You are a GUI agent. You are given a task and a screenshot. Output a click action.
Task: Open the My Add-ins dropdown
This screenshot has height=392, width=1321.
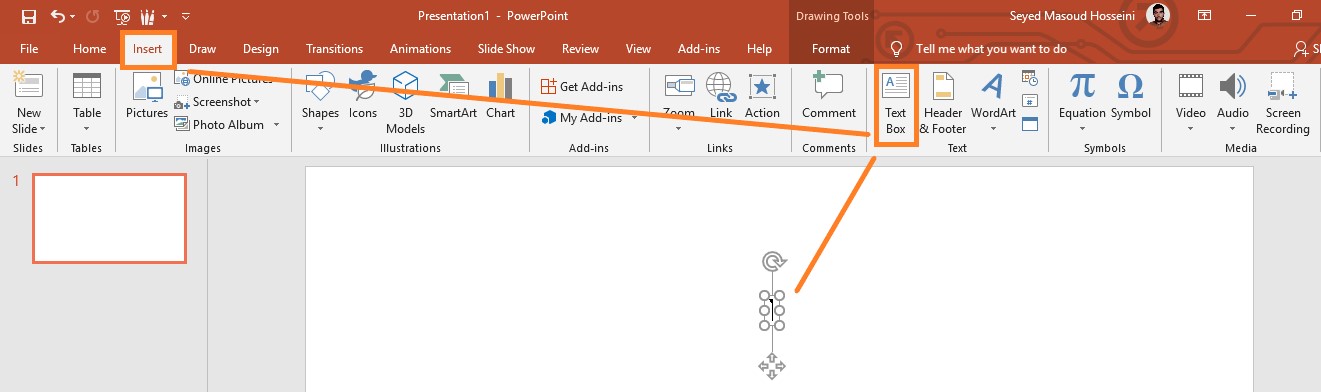click(x=590, y=118)
